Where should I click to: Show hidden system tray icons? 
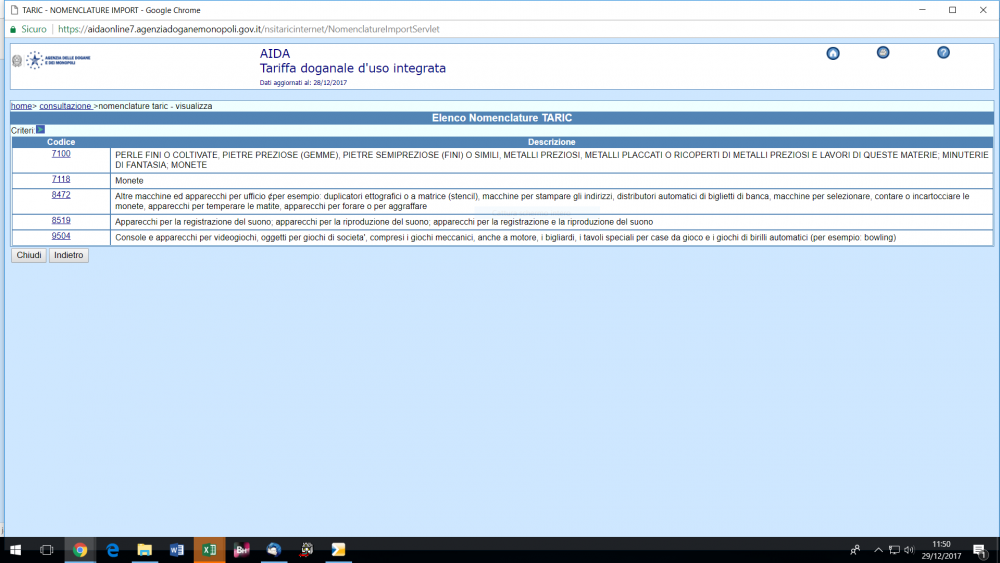(878, 550)
